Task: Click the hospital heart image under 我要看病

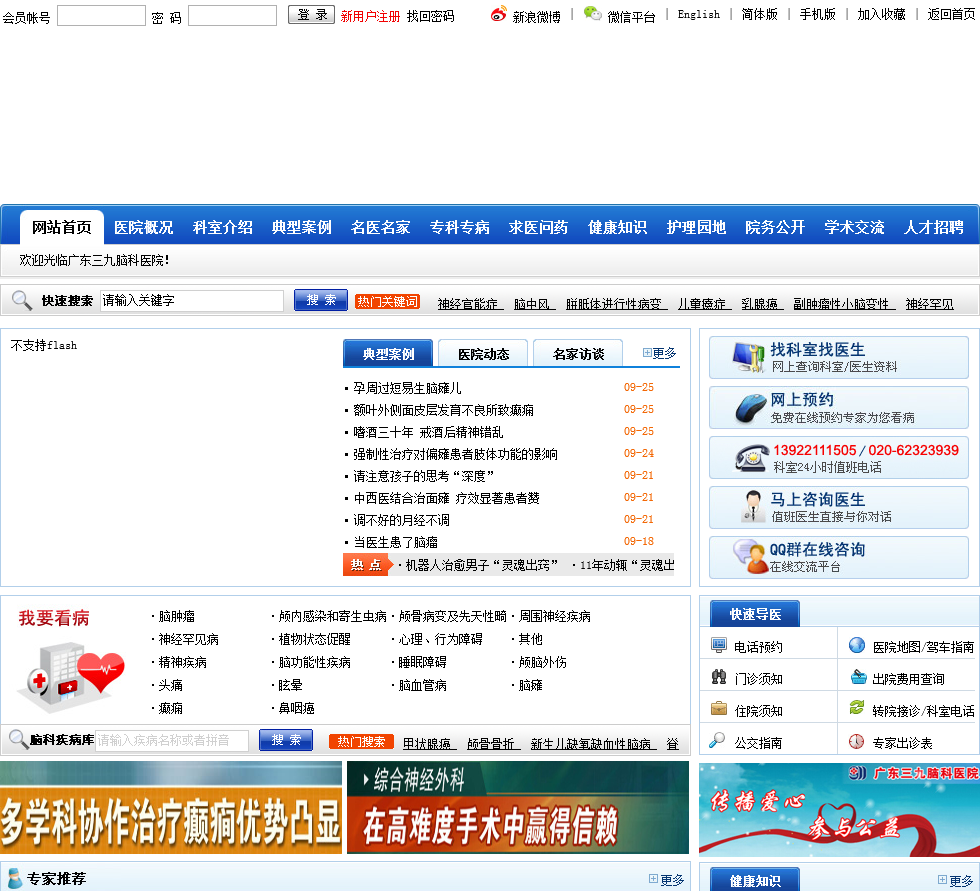Action: click(x=71, y=677)
